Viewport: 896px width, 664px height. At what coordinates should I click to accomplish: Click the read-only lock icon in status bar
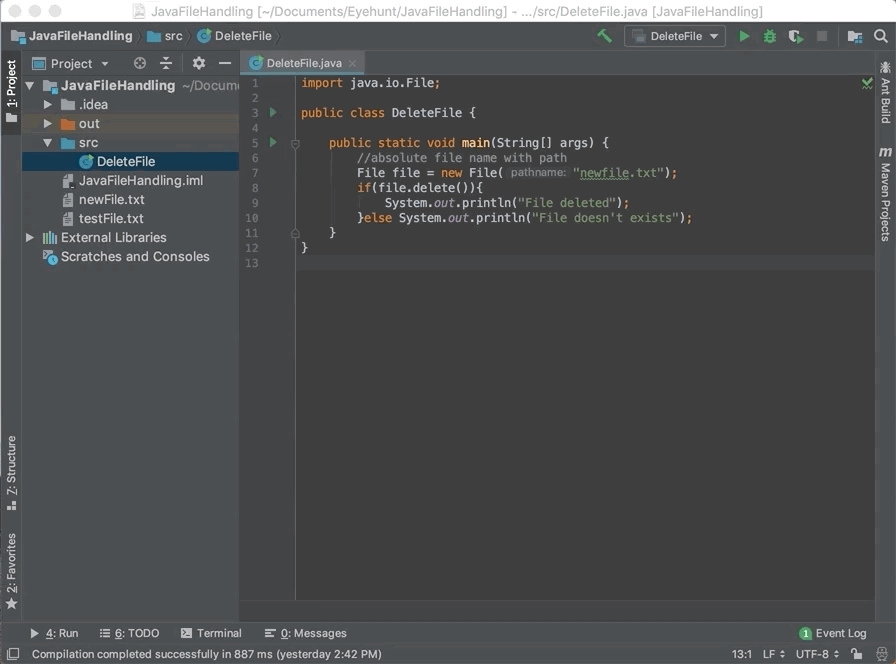(x=856, y=654)
